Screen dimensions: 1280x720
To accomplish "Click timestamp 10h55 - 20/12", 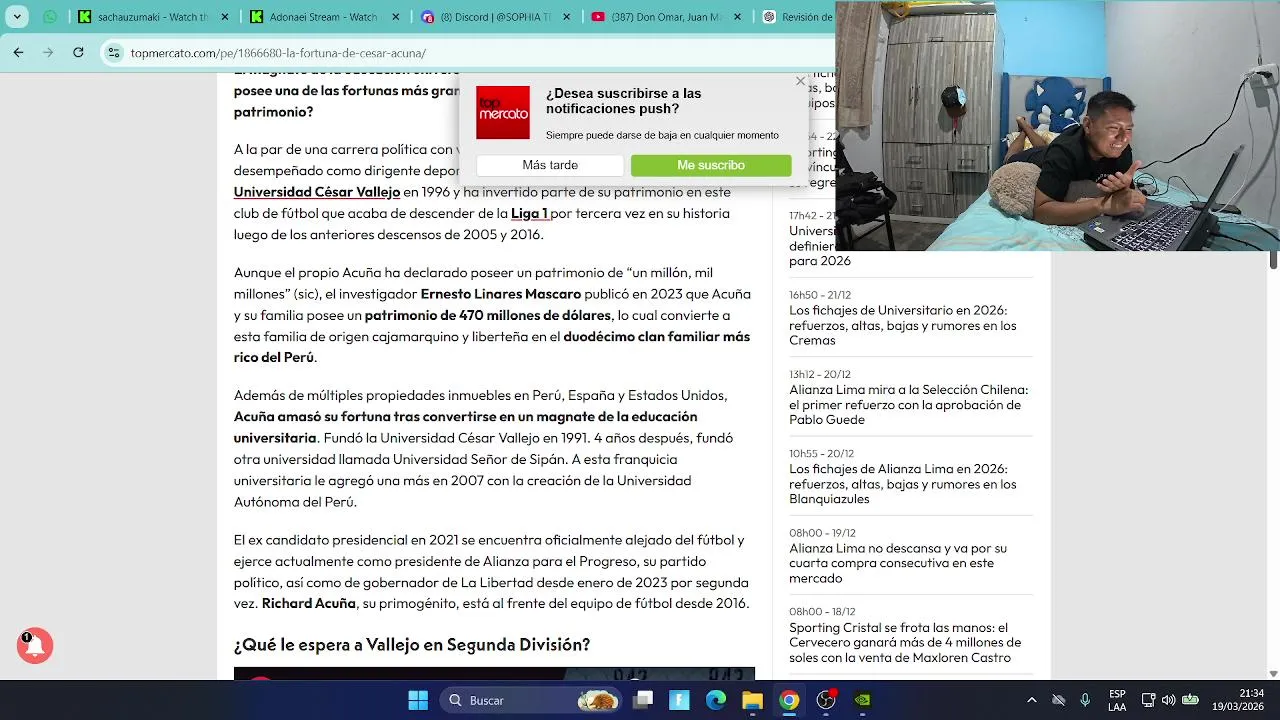I will tap(821, 453).
